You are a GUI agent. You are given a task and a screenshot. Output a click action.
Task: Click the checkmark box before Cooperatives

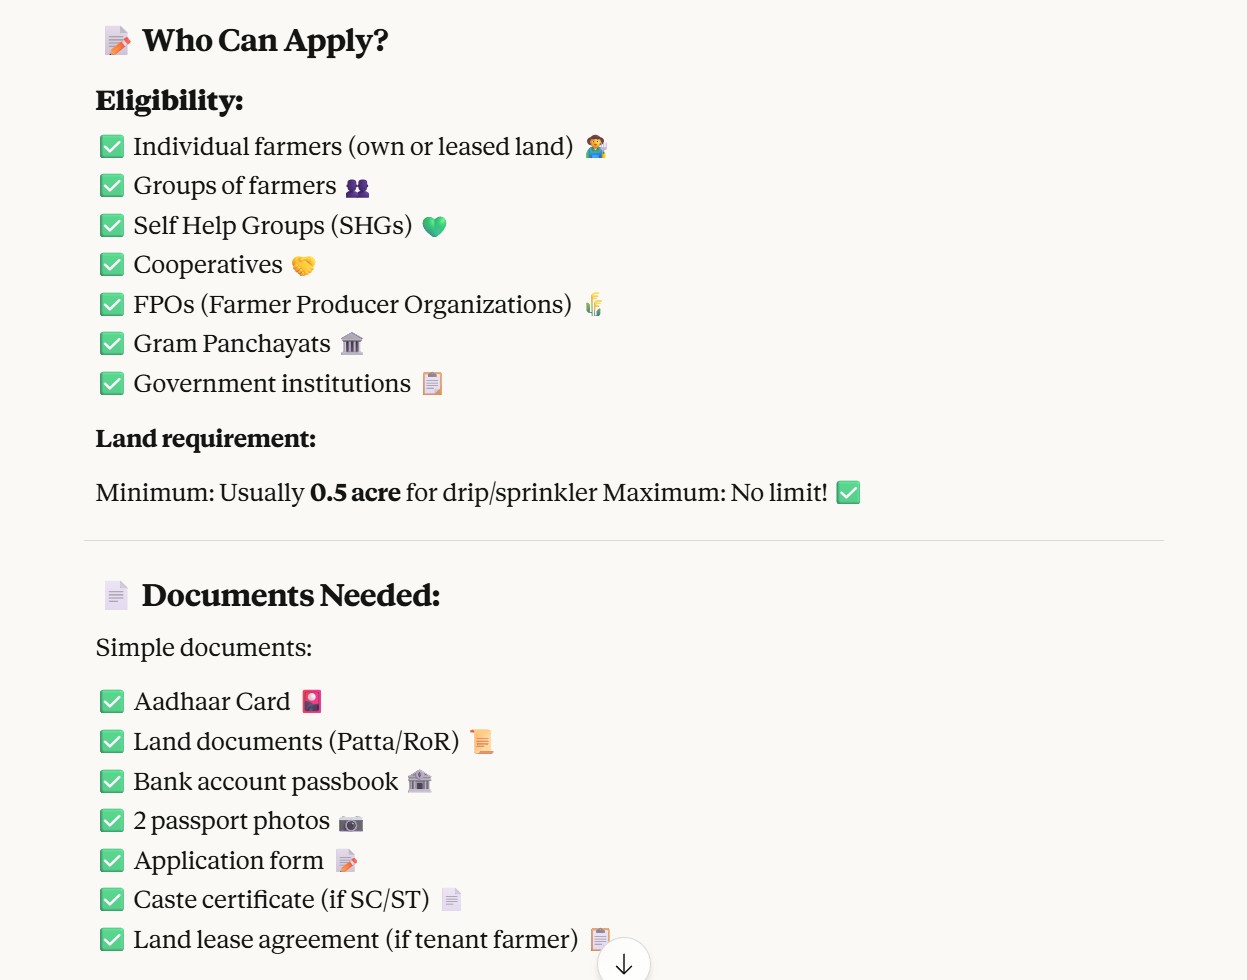(112, 265)
